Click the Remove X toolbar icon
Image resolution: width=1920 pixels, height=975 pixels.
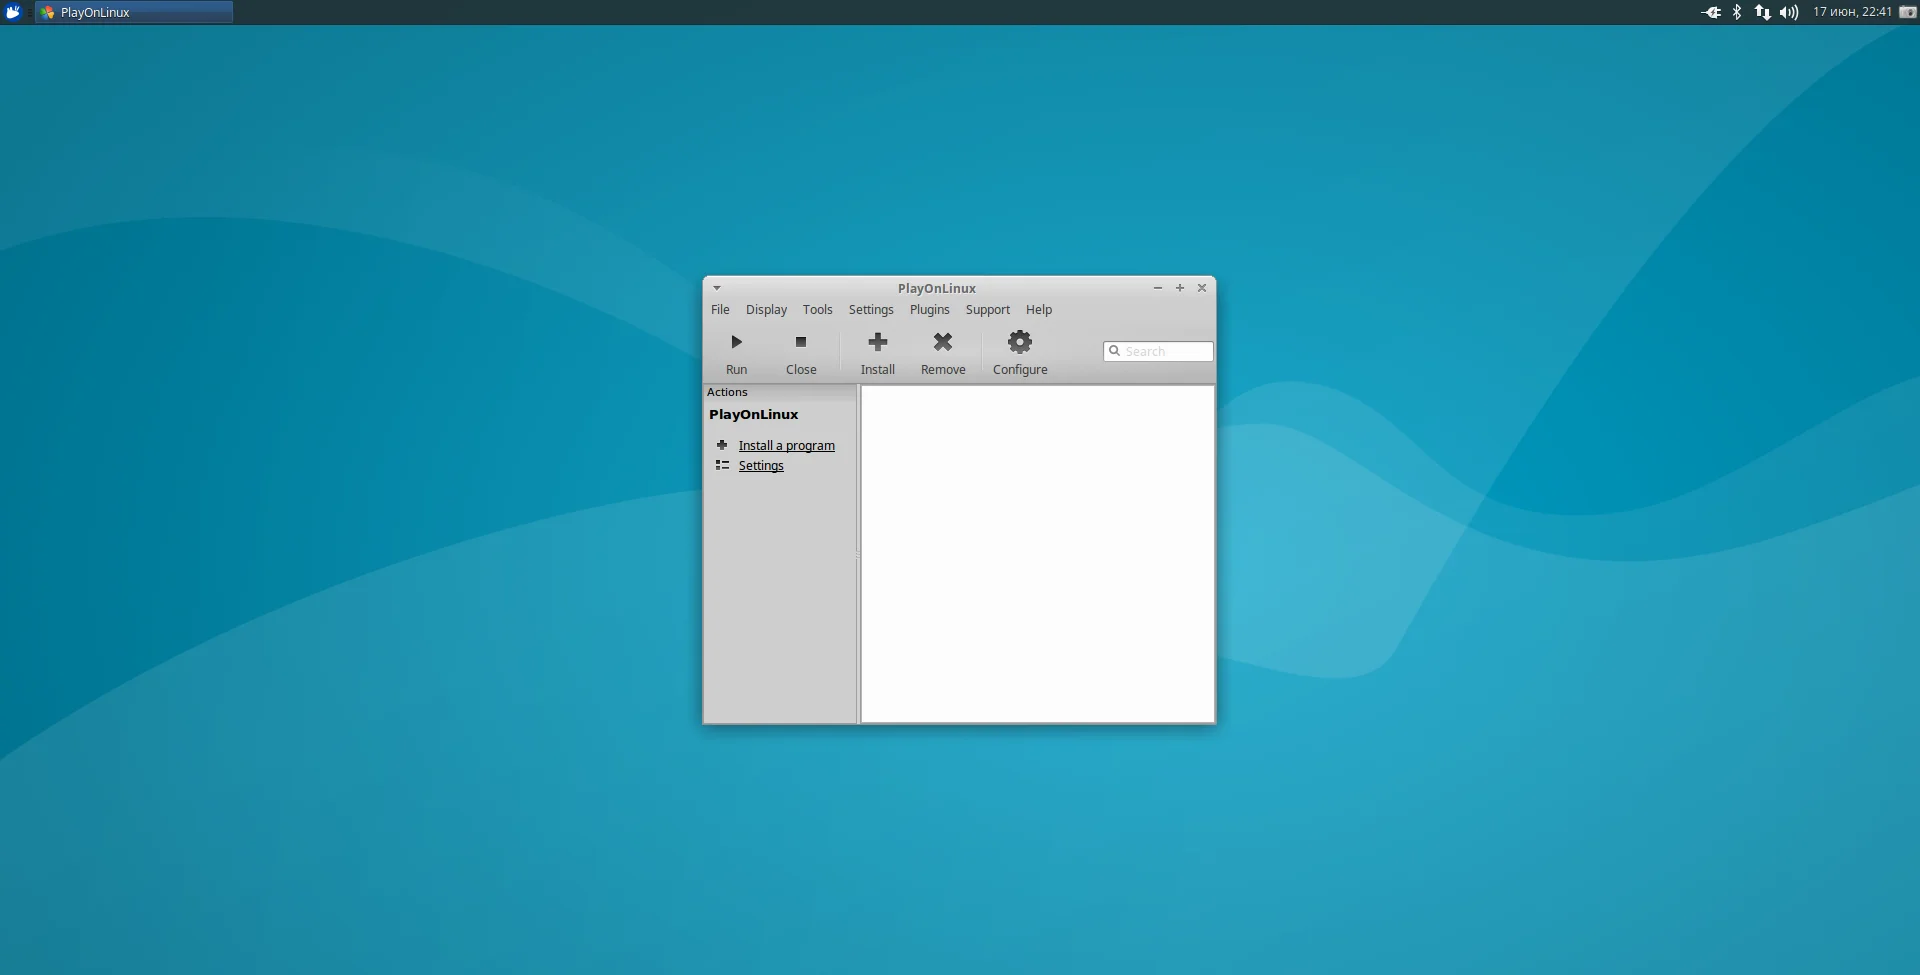click(x=943, y=342)
